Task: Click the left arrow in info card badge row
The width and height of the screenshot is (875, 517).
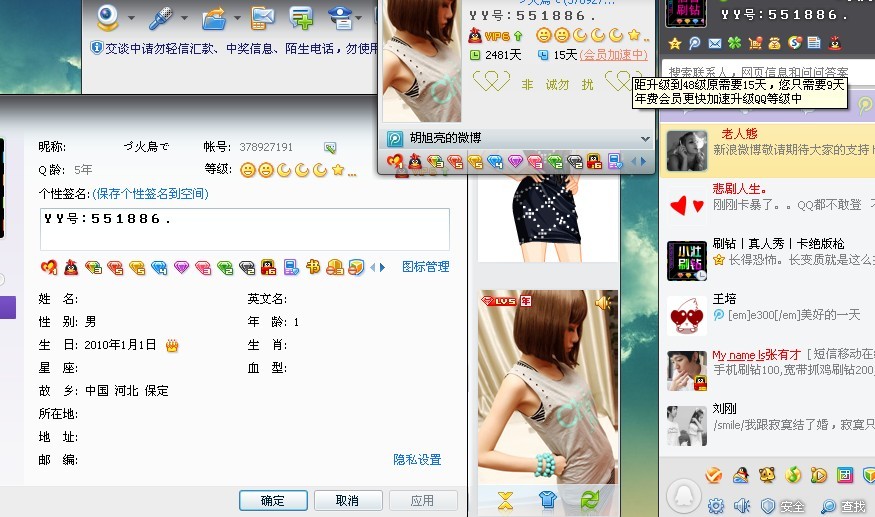Action: click(633, 162)
